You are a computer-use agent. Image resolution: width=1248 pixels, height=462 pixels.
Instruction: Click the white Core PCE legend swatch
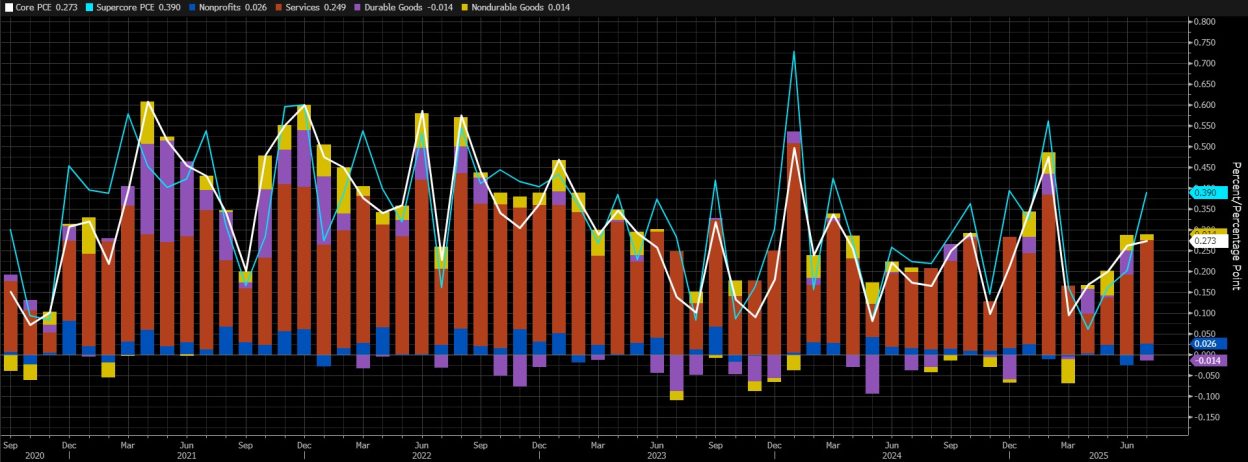[x=9, y=8]
